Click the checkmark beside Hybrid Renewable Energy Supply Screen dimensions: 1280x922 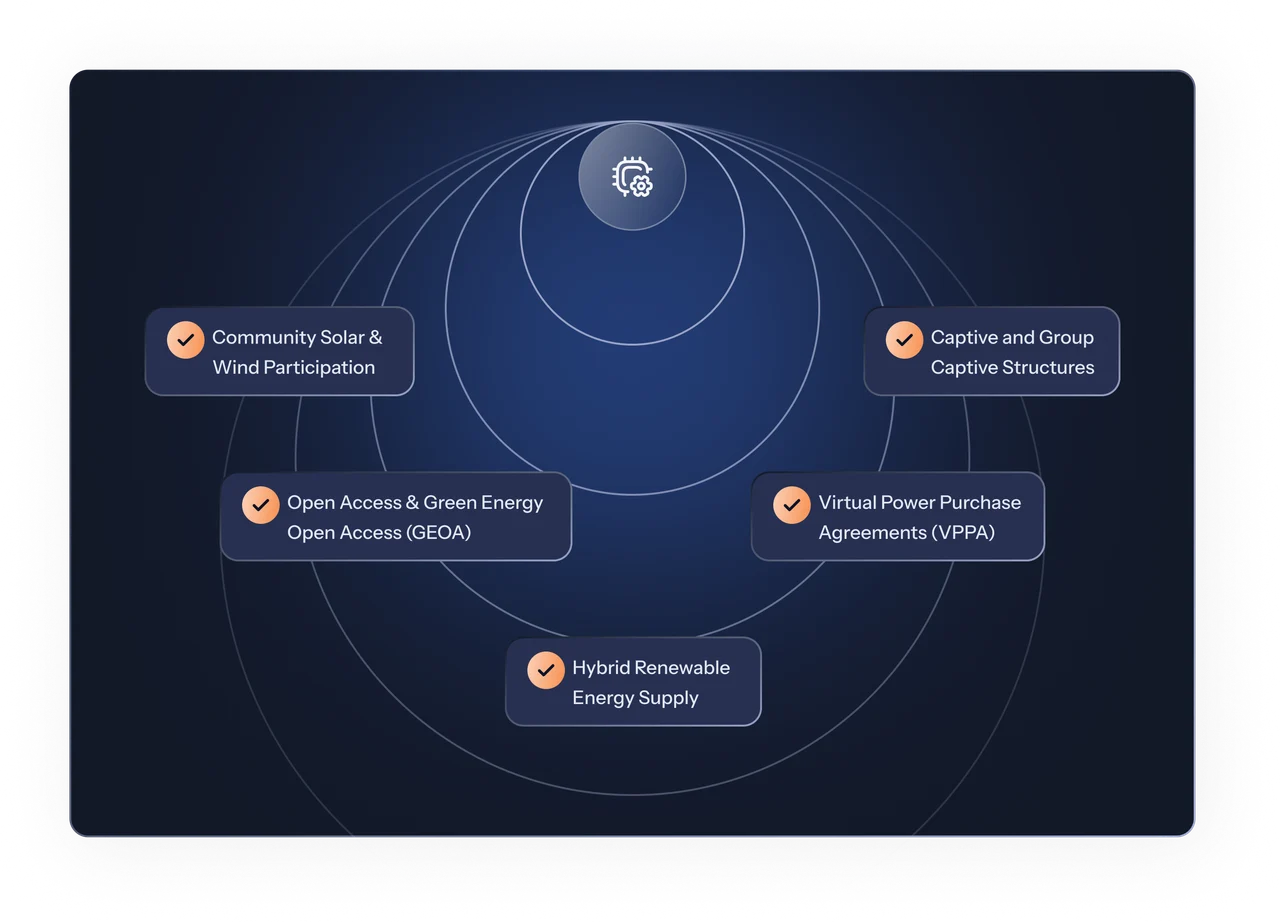[545, 670]
